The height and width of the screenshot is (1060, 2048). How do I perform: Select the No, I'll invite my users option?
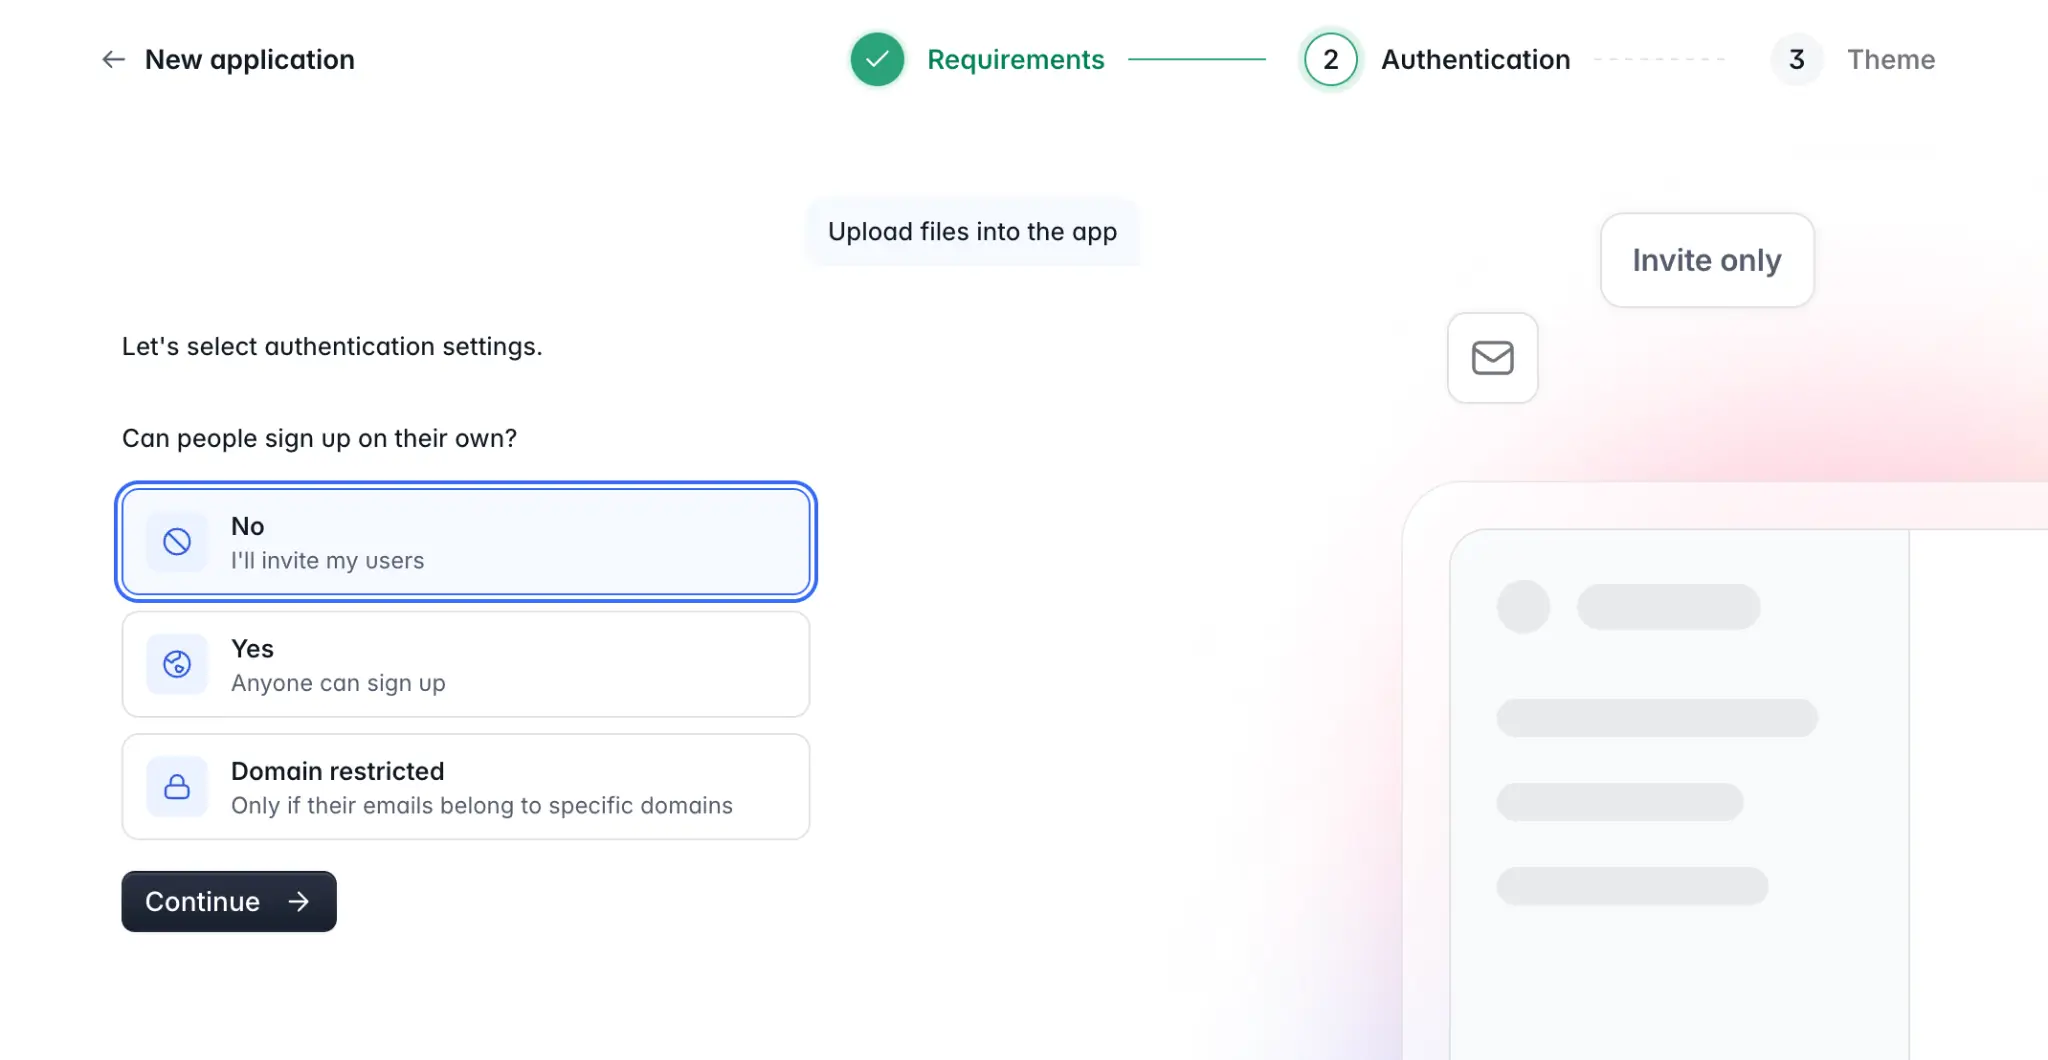coord(465,541)
